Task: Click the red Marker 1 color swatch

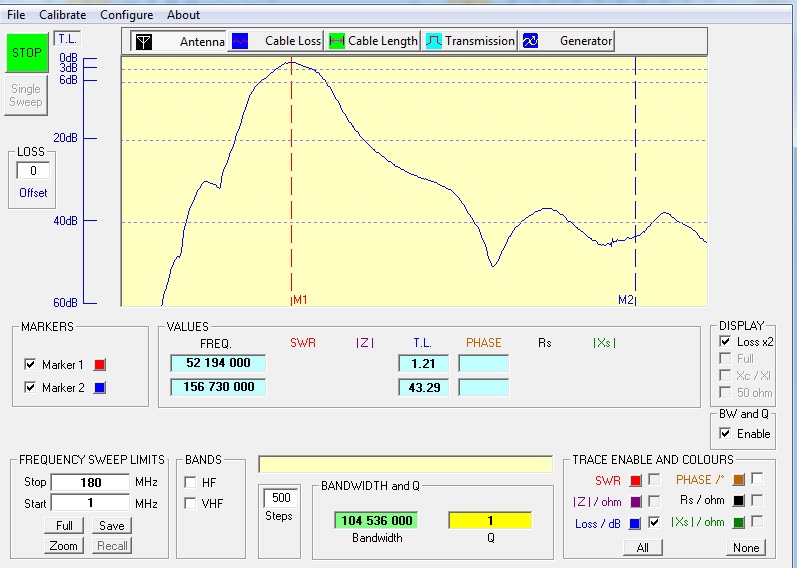Action: [x=99, y=365]
